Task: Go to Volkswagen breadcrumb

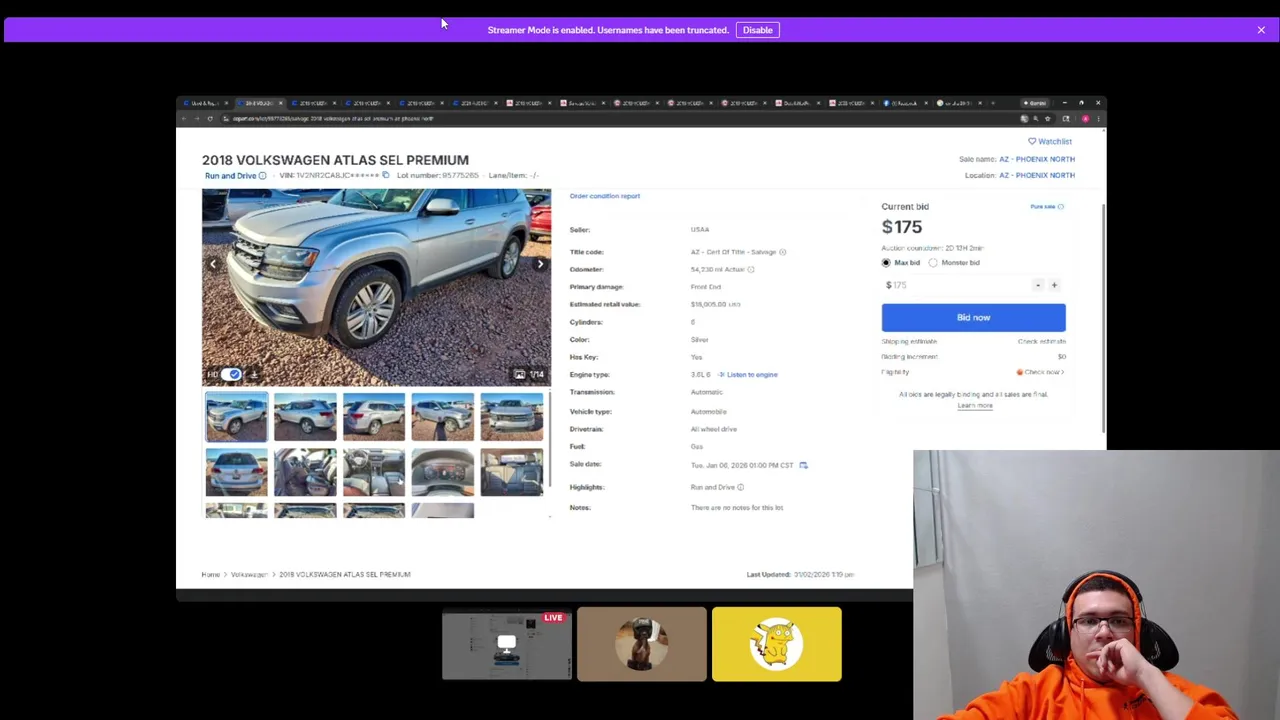Action: tap(249, 575)
